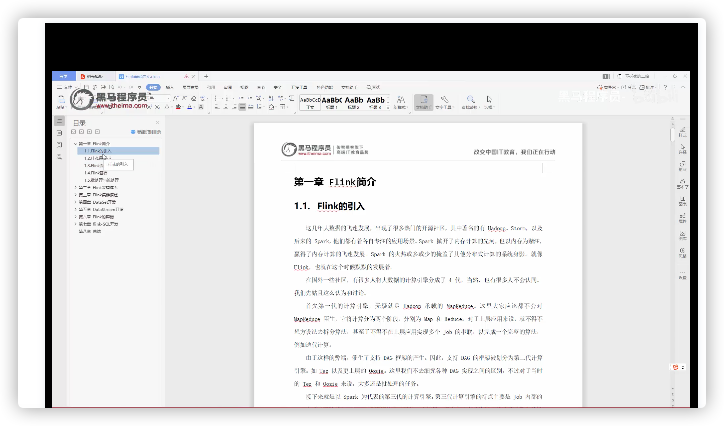Image resolution: width=724 pixels, height=426 pixels.
Task: Click the third icon in left sidebar
Action: point(60,145)
